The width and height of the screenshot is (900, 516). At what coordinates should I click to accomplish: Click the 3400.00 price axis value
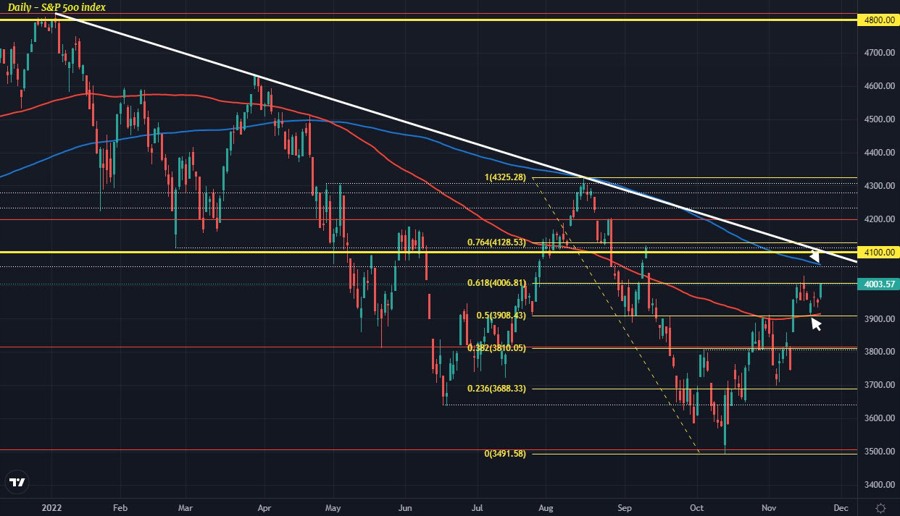click(x=879, y=485)
